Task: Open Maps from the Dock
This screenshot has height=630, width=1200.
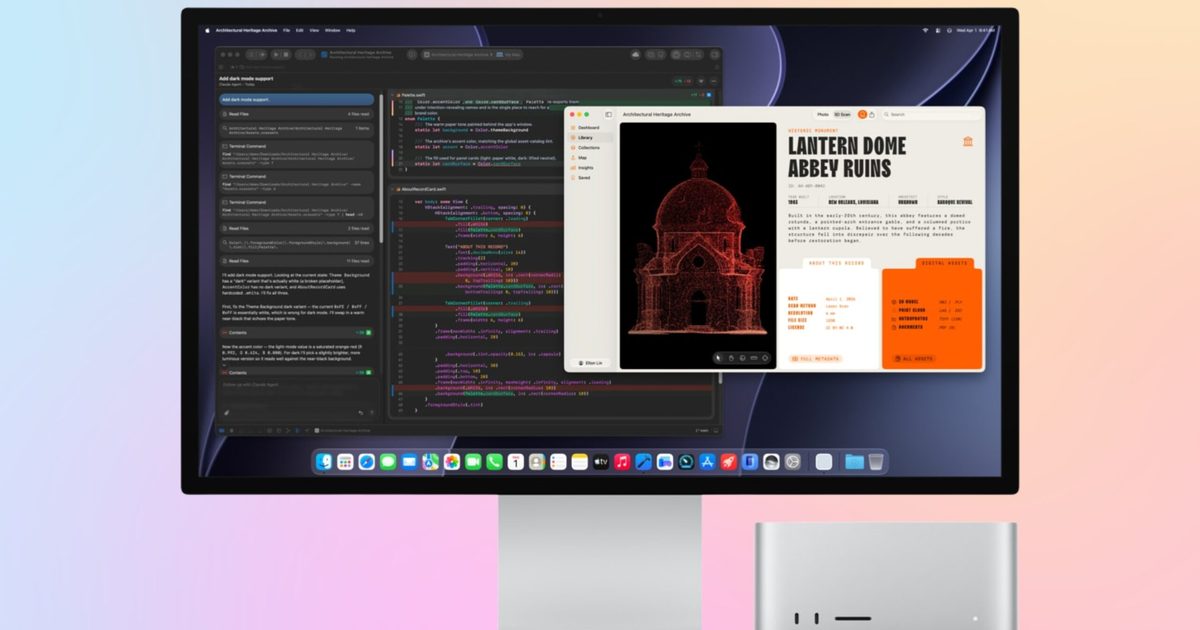Action: click(430, 462)
